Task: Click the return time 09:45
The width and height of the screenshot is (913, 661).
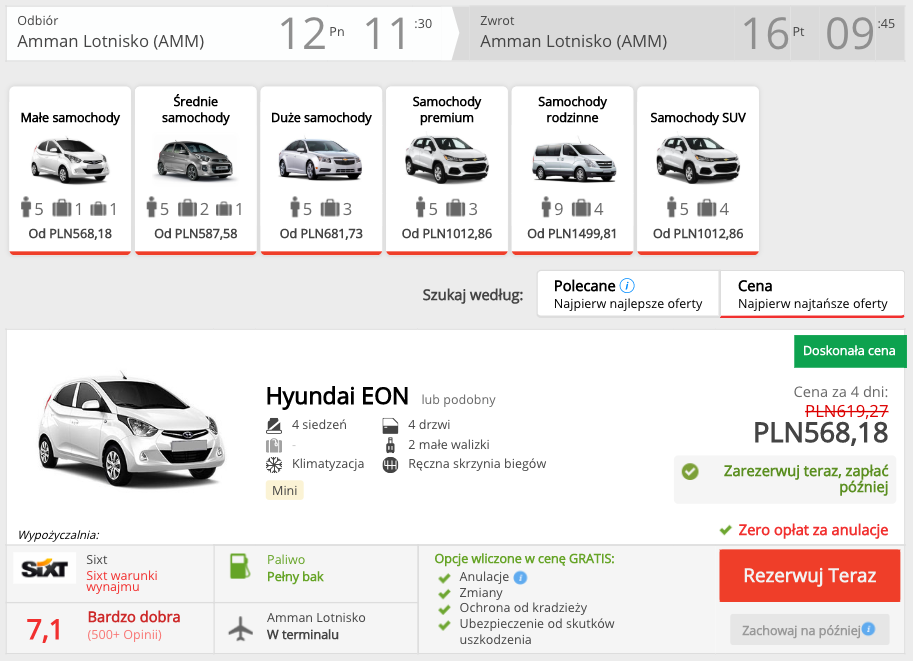Action: tap(860, 33)
